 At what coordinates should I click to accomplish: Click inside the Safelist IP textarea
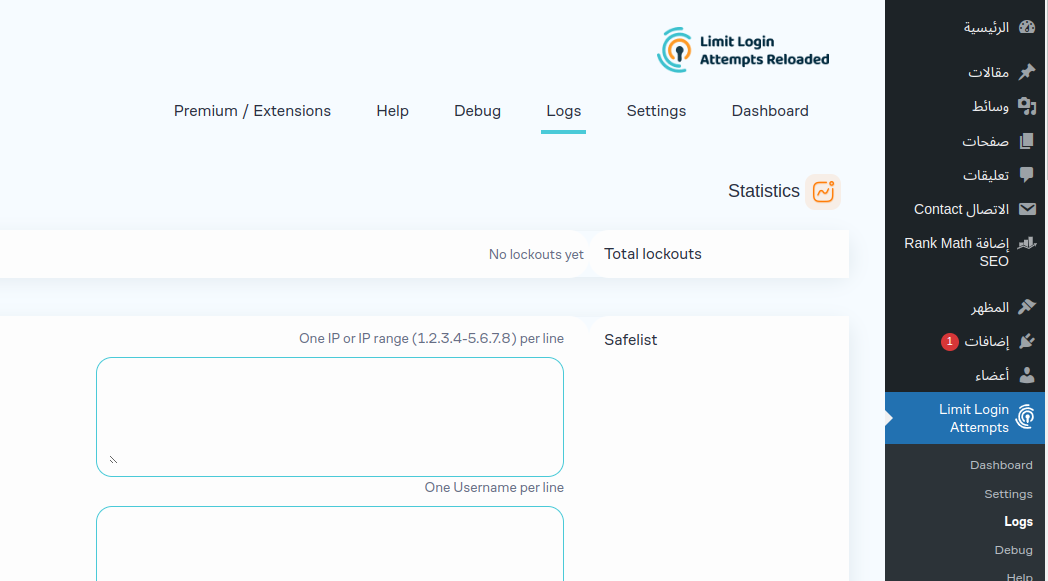click(330, 417)
